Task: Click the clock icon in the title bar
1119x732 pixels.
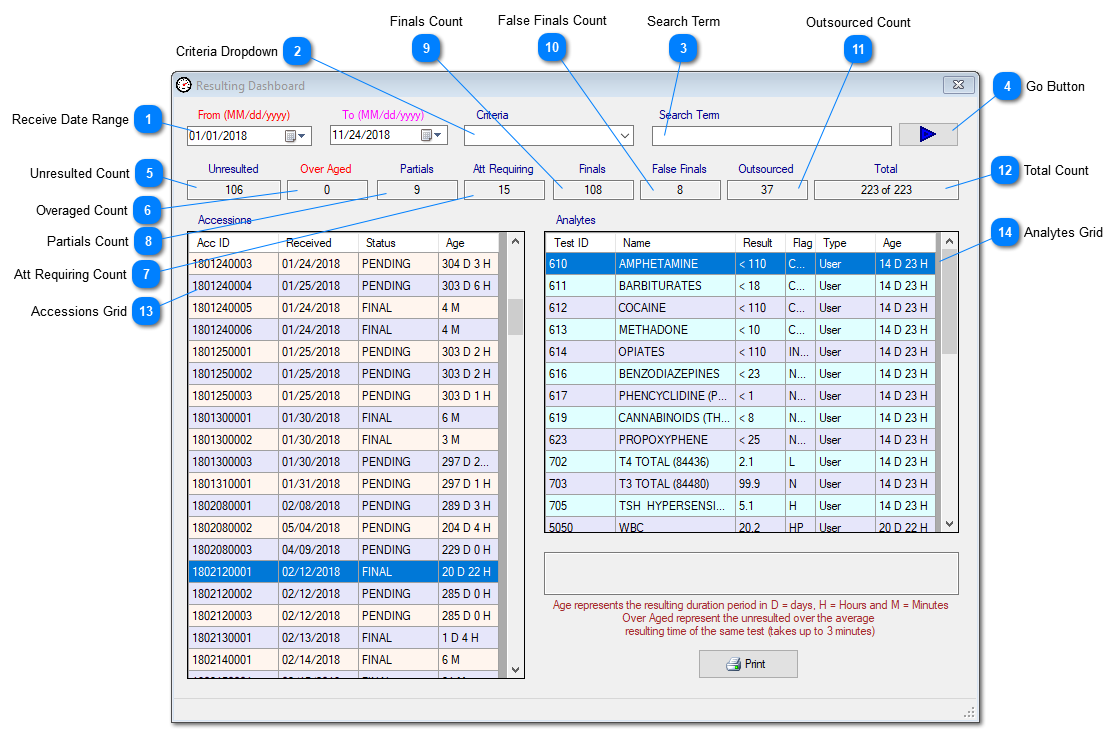Action: (183, 86)
